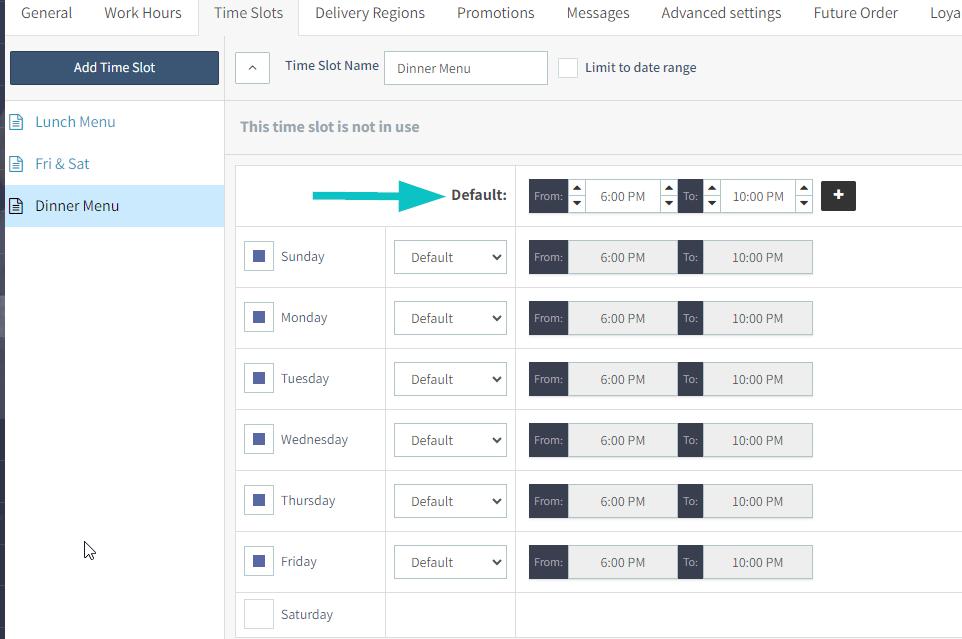Image resolution: width=962 pixels, height=639 pixels.
Task: Collapse panel using the chevron up button
Action: [x=252, y=68]
